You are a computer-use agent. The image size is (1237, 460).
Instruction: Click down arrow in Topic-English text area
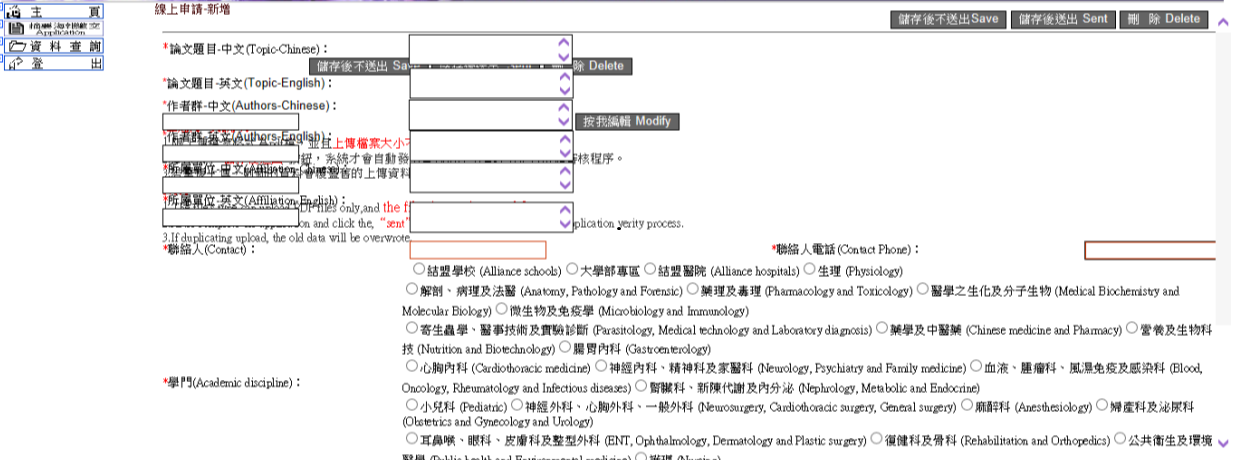(564, 90)
